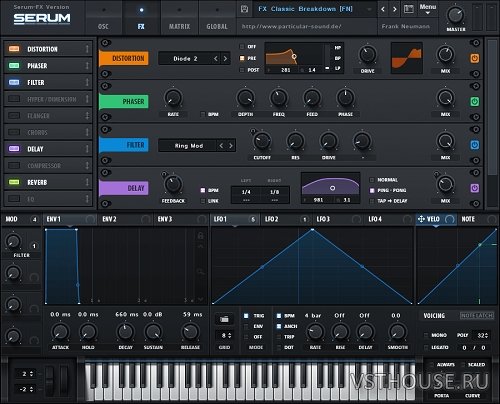Click the NOTE LATCH button
Viewport: 500px width, 404px height.
(477, 315)
